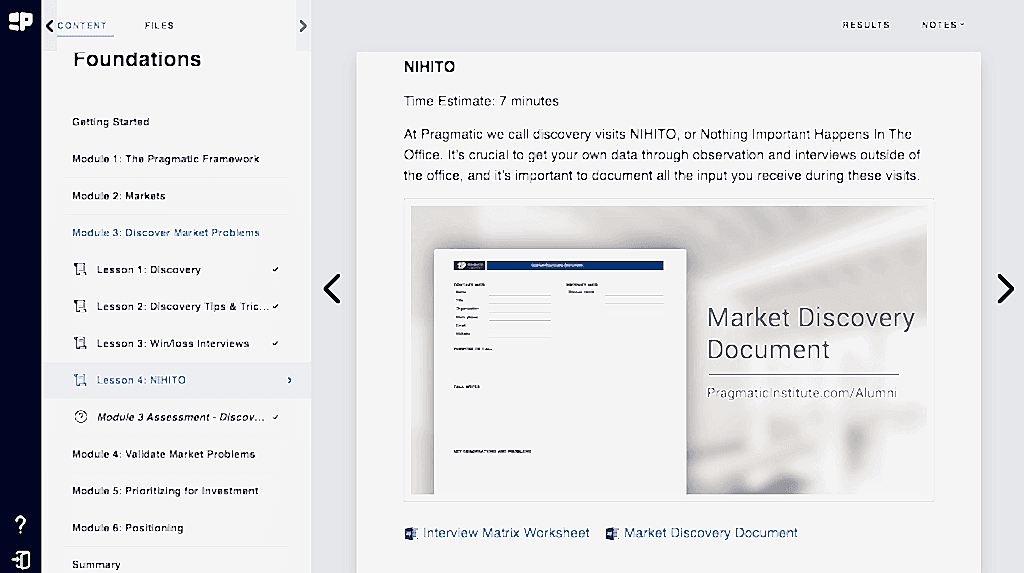This screenshot has height=573, width=1024.
Task: Switch to the FILES tab
Action: [x=159, y=25]
